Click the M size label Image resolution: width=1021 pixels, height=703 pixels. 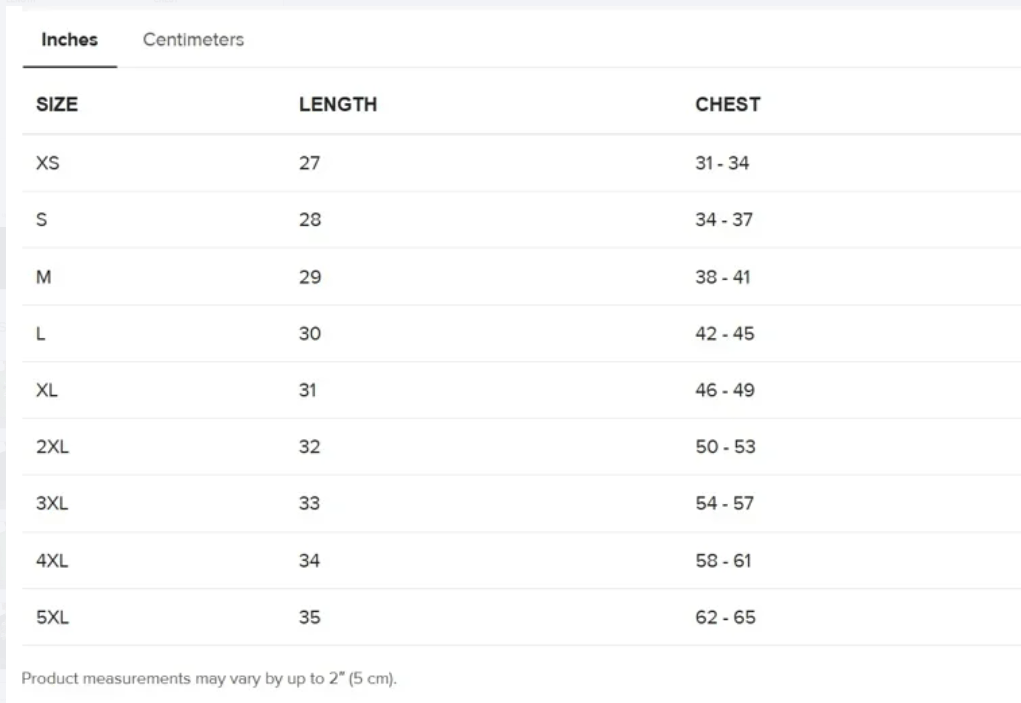pyautogui.click(x=43, y=277)
